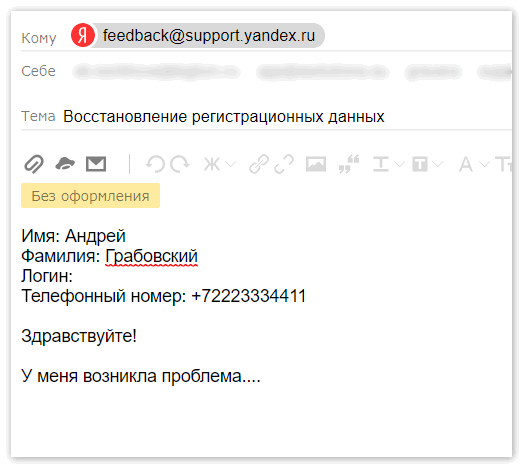Apply quote formatting
Screen dimensions: 523x468
(x=349, y=164)
